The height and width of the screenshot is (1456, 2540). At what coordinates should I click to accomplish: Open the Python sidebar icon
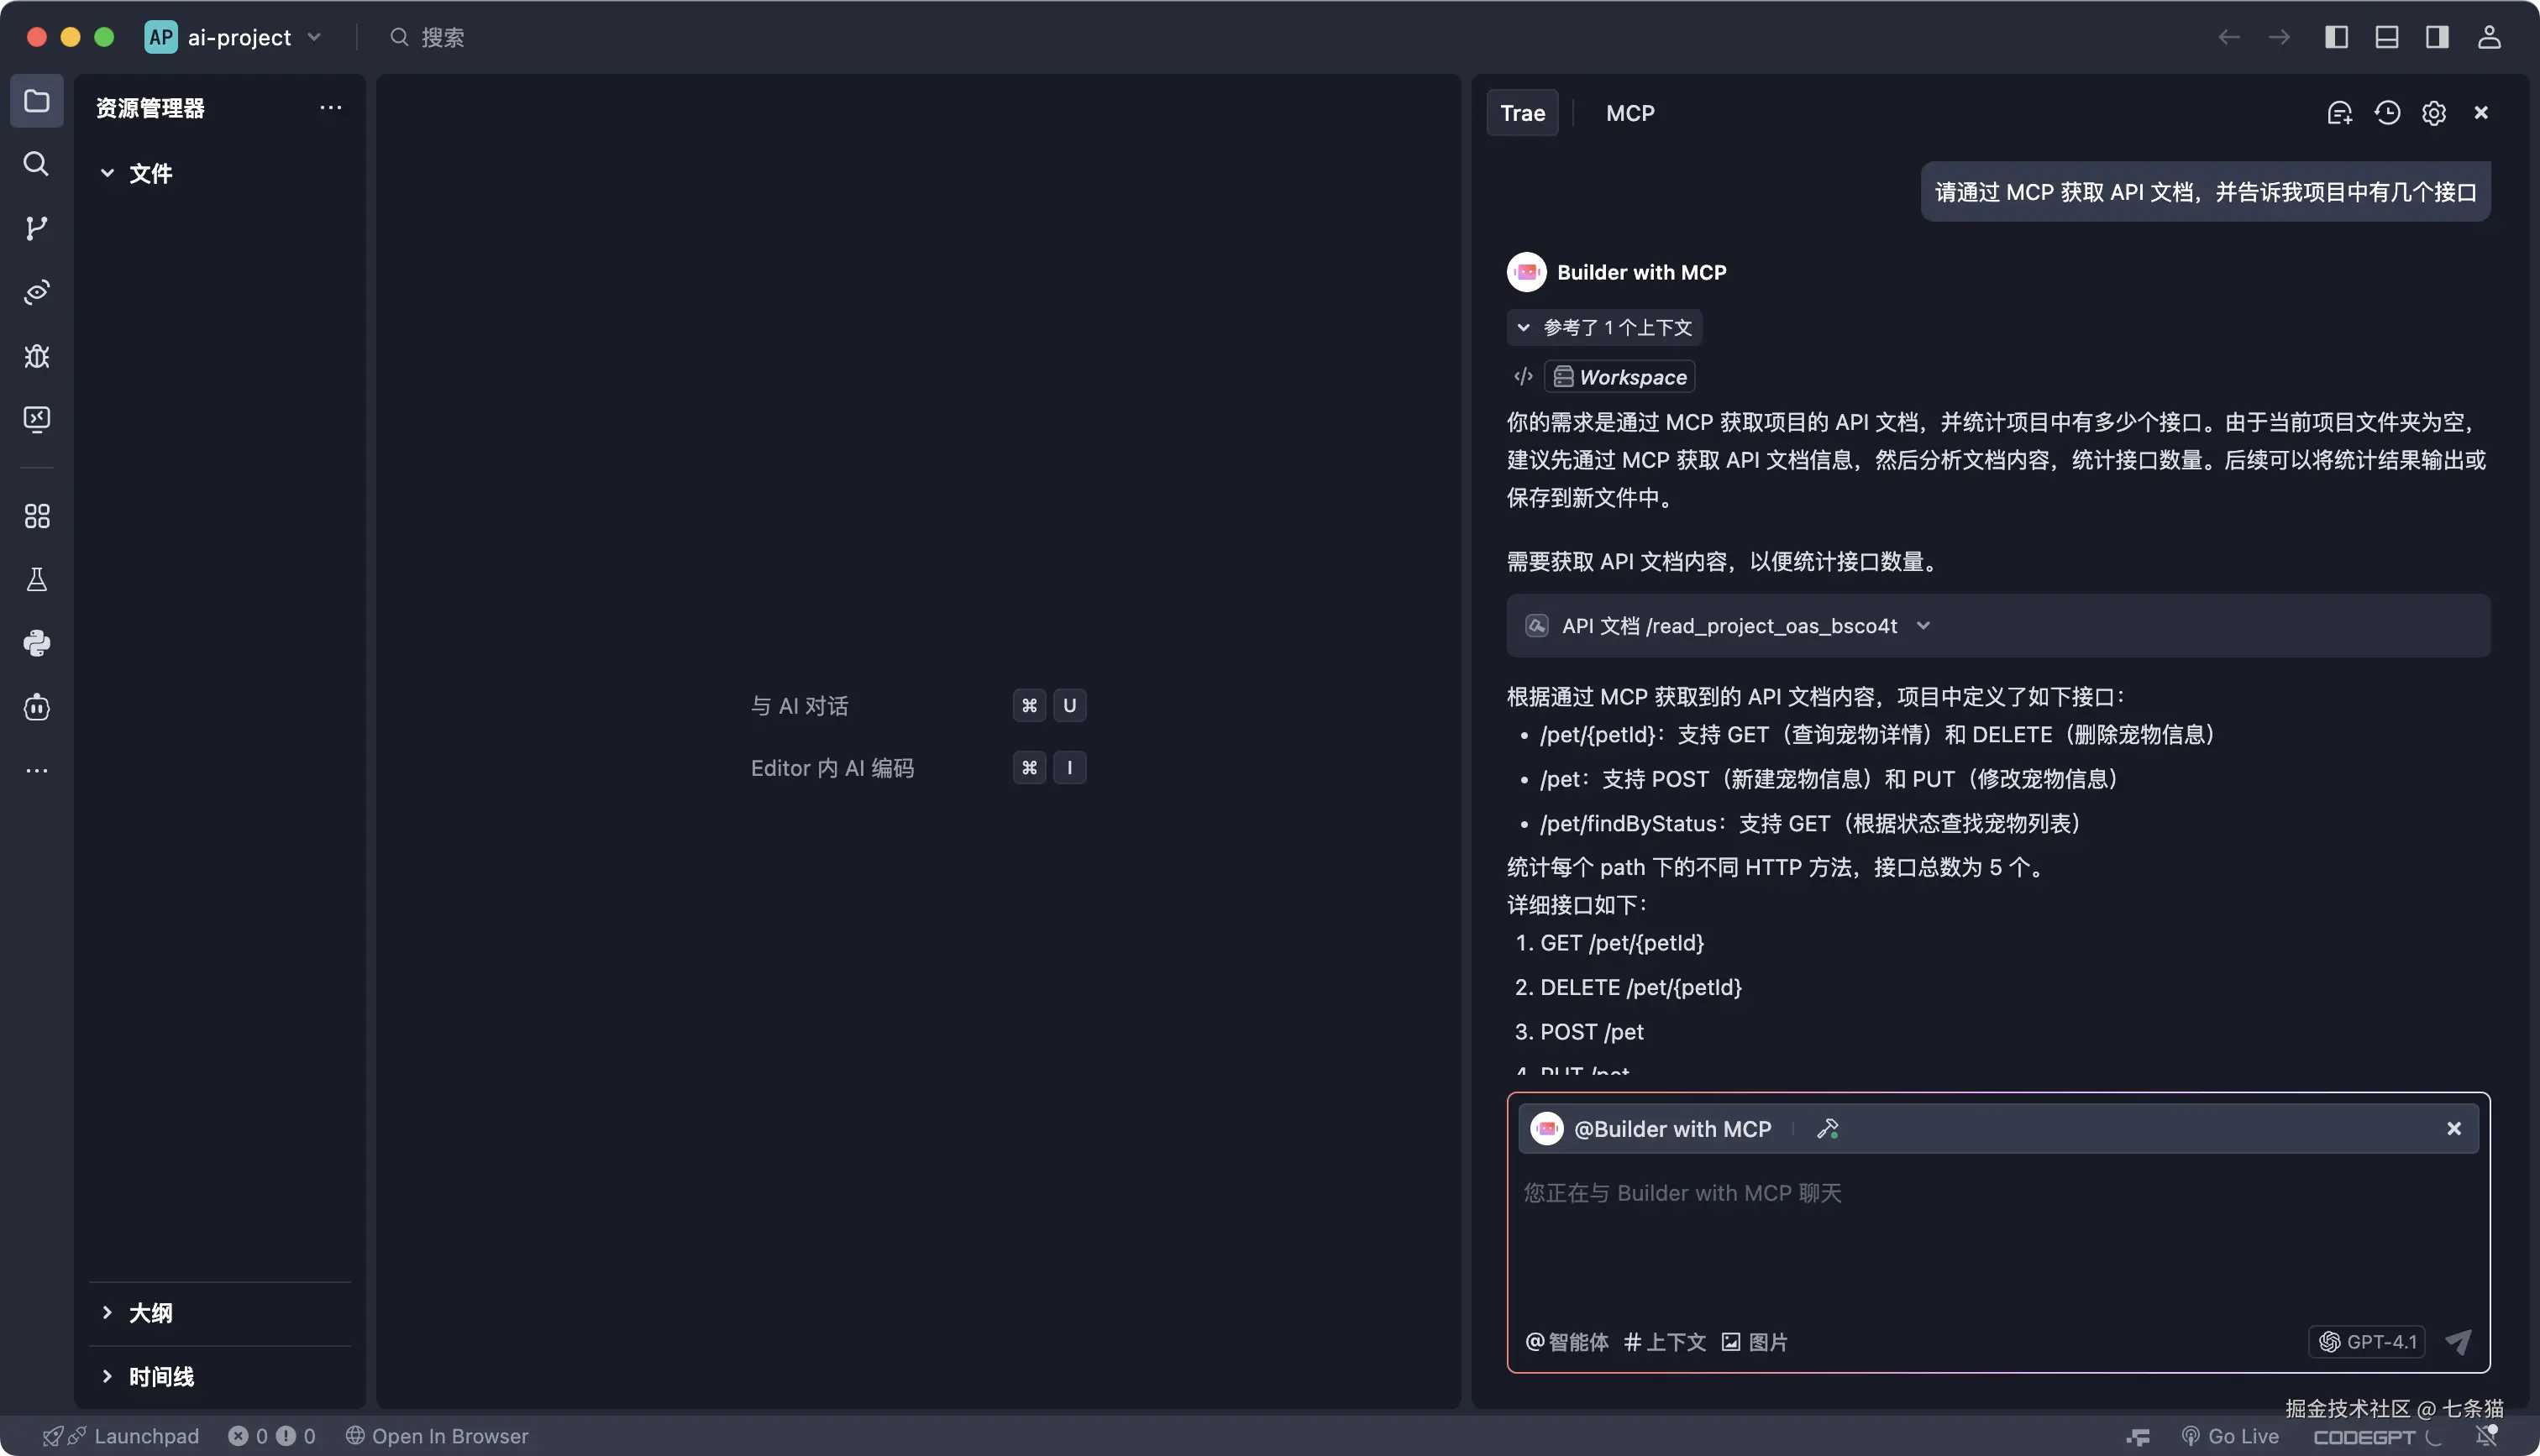coord(36,643)
